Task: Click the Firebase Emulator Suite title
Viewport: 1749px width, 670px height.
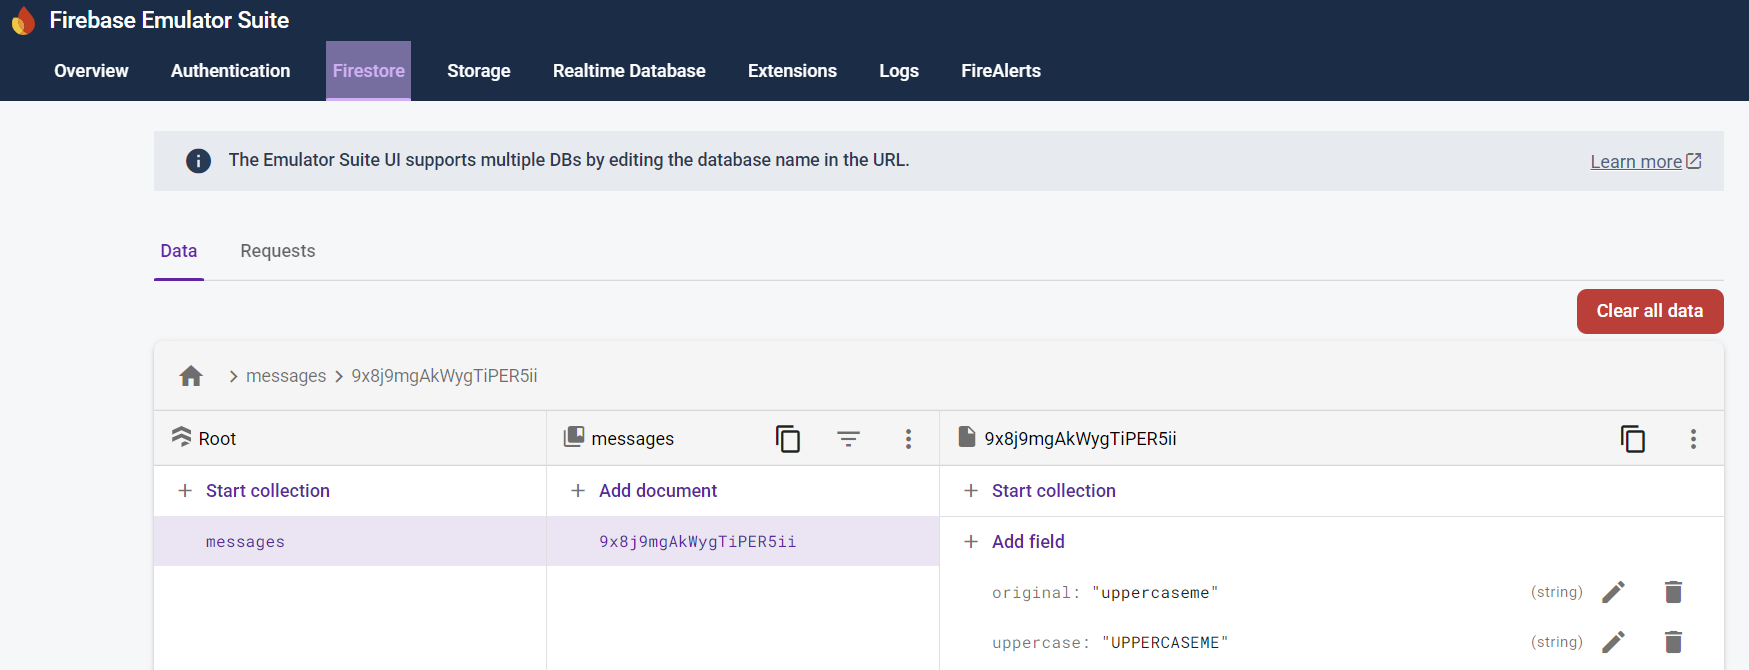Action: 169,20
